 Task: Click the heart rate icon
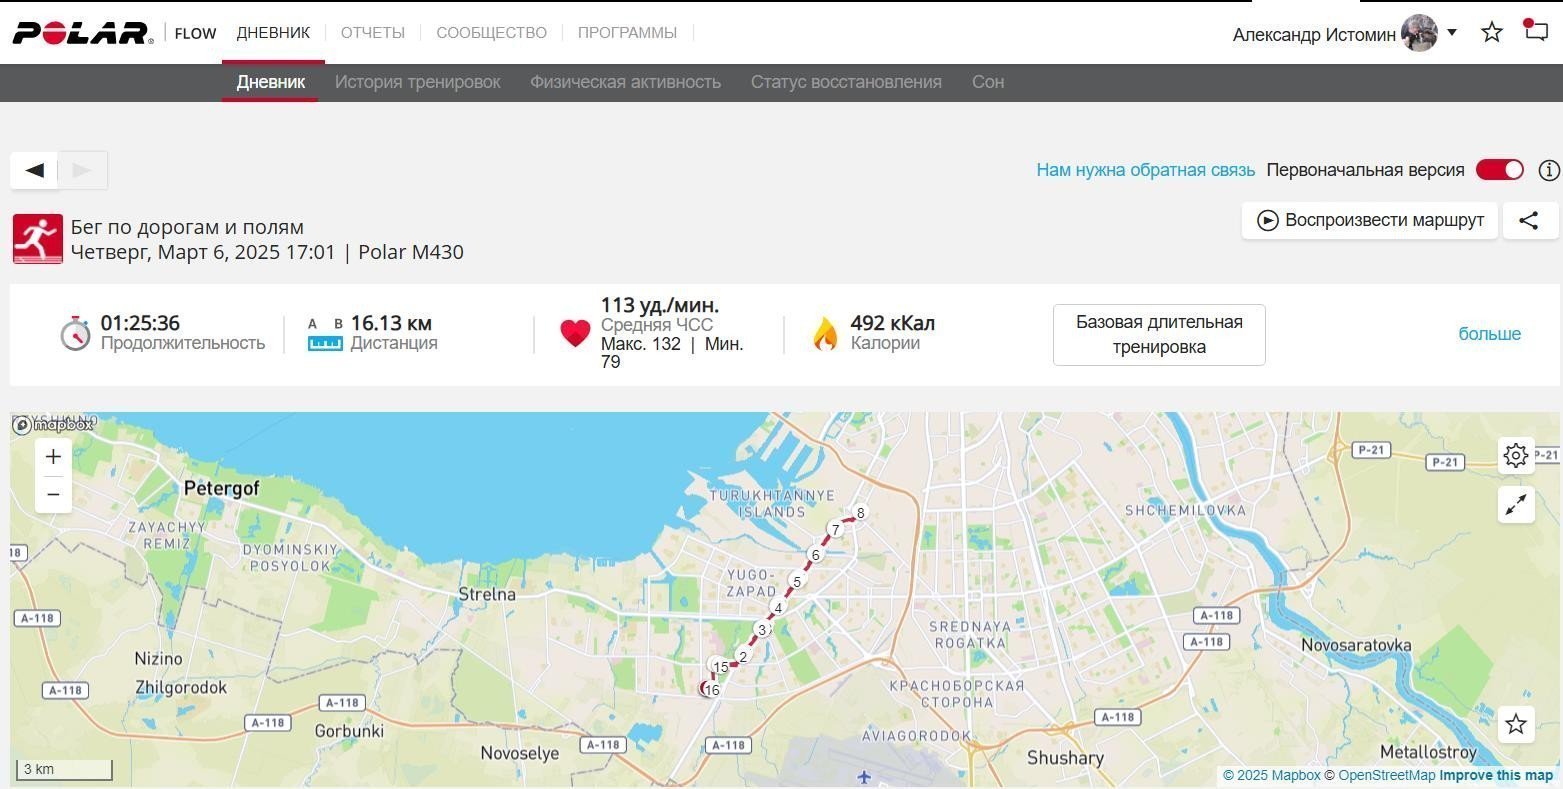click(x=575, y=333)
